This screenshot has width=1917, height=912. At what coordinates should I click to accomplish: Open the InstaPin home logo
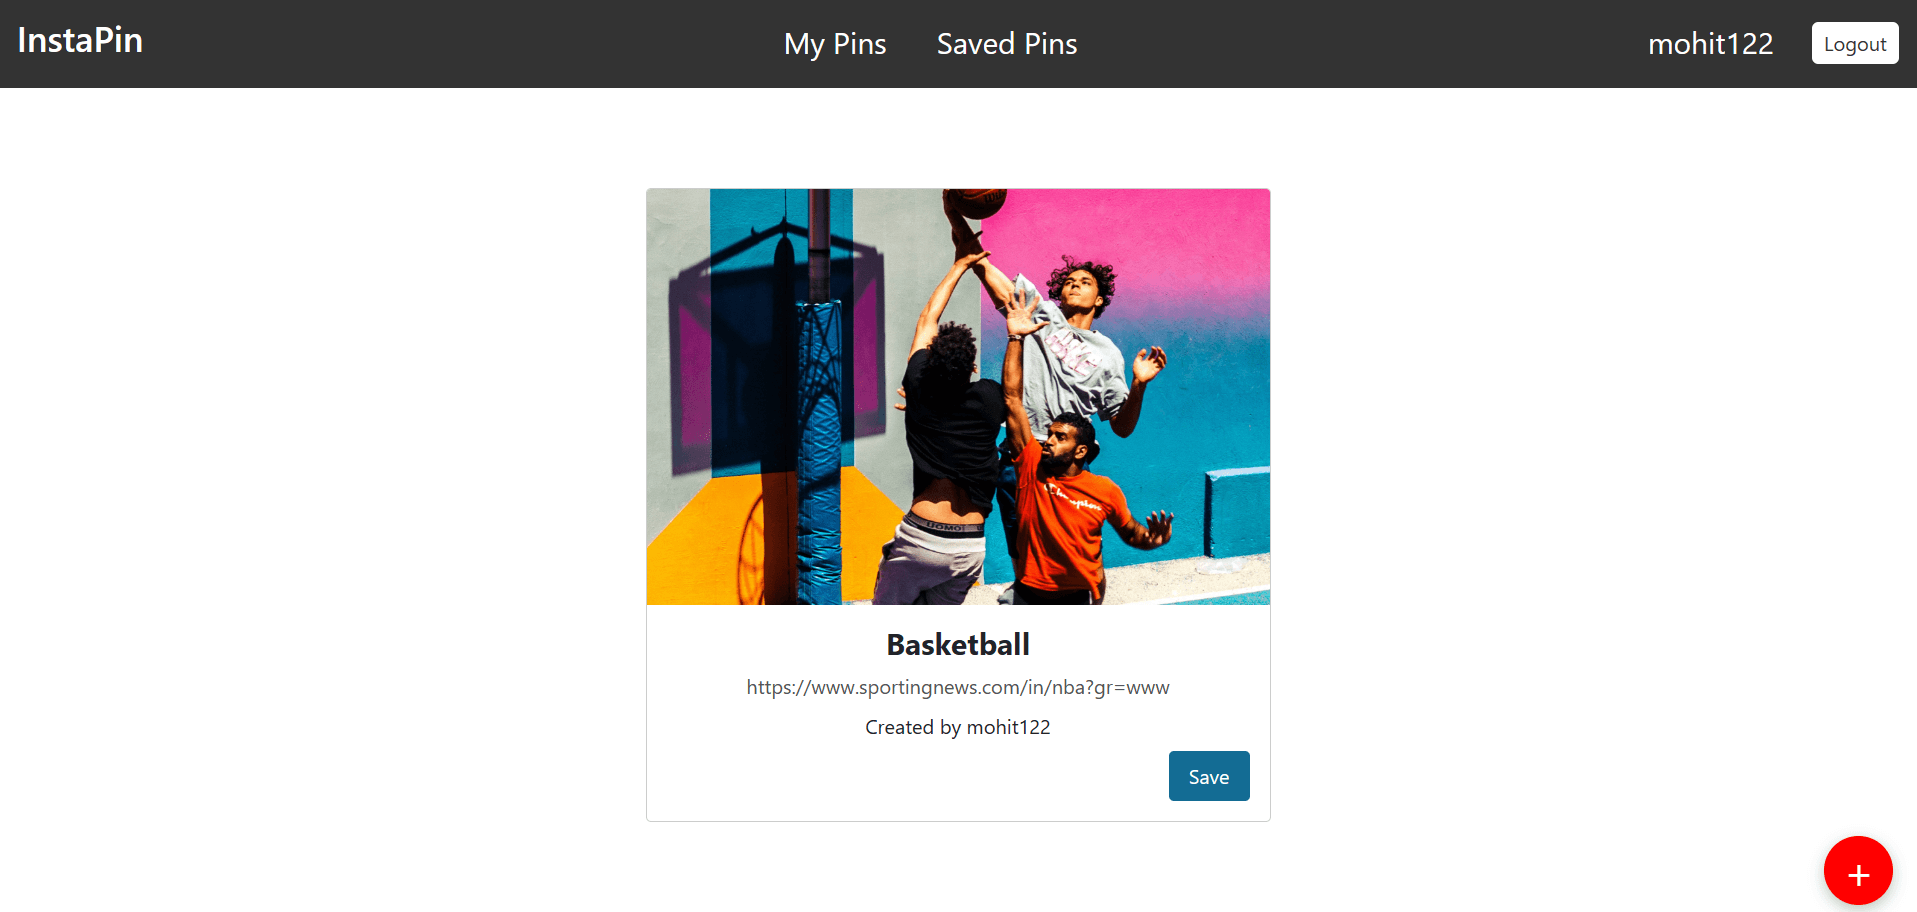point(80,40)
